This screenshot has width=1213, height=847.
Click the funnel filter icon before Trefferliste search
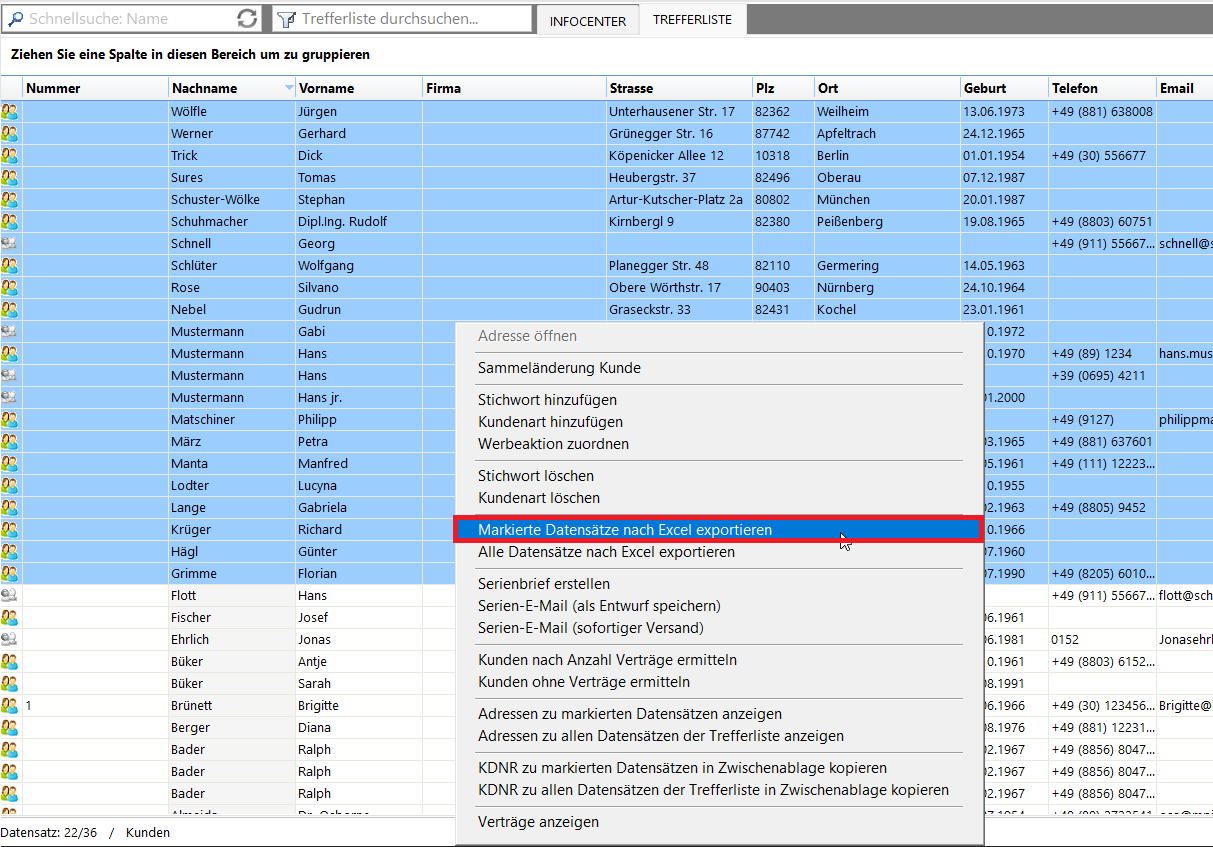[285, 19]
